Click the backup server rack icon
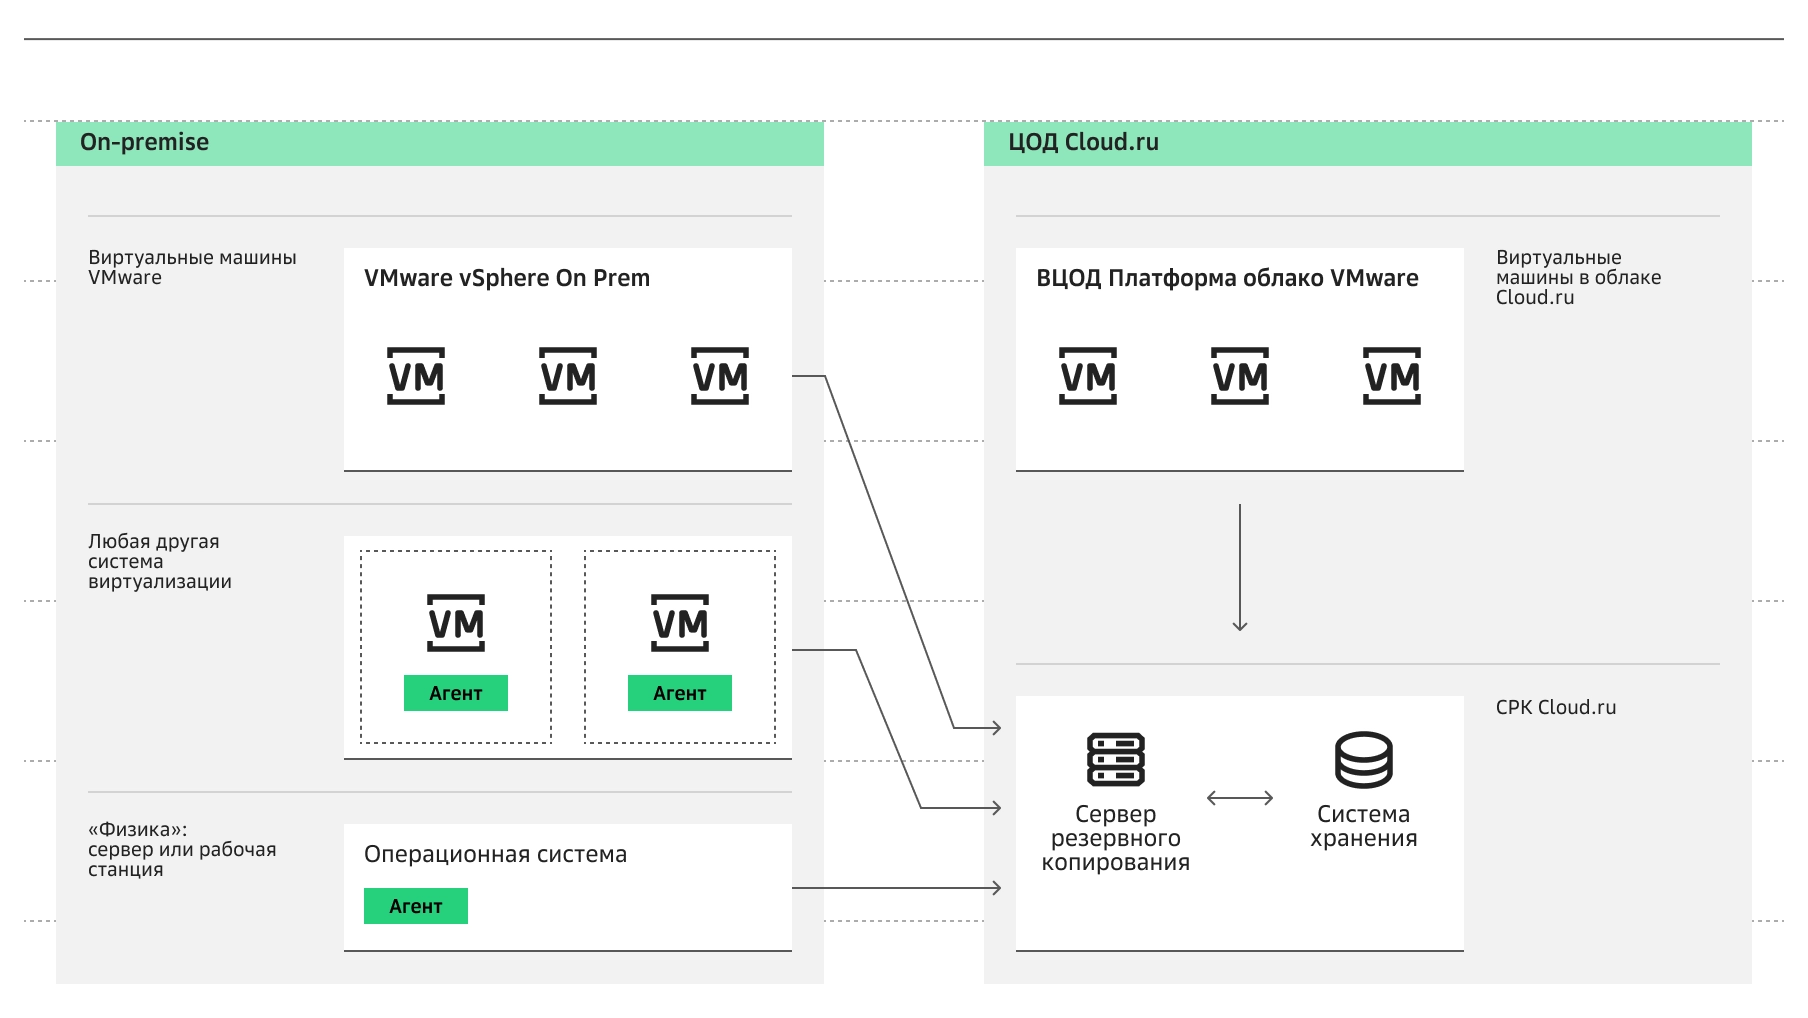The image size is (1808, 1018). pos(1116,760)
